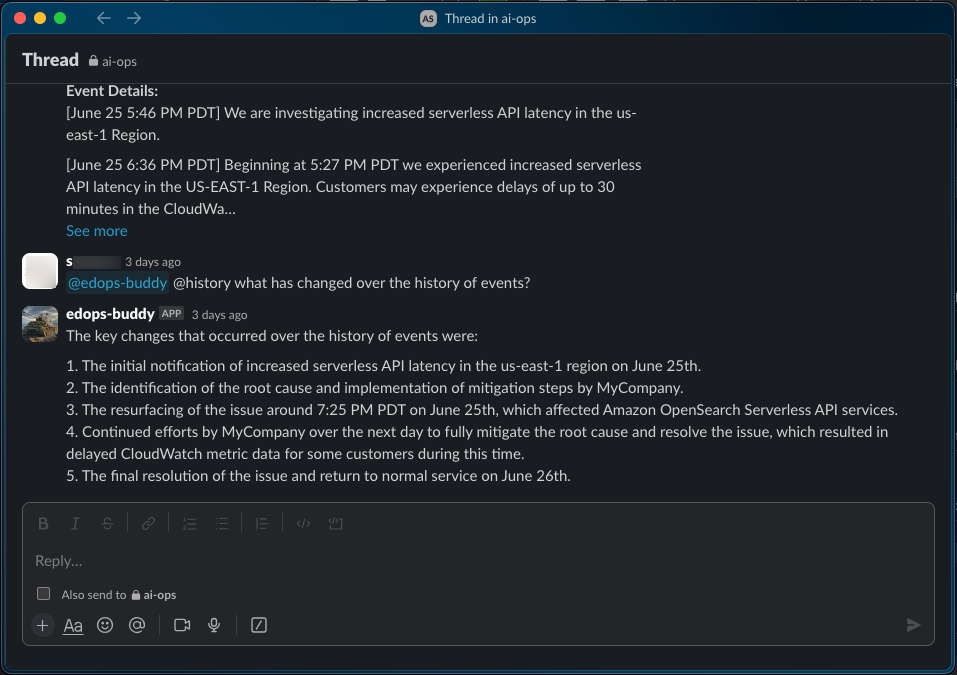Insert inline code formatting

(303, 524)
